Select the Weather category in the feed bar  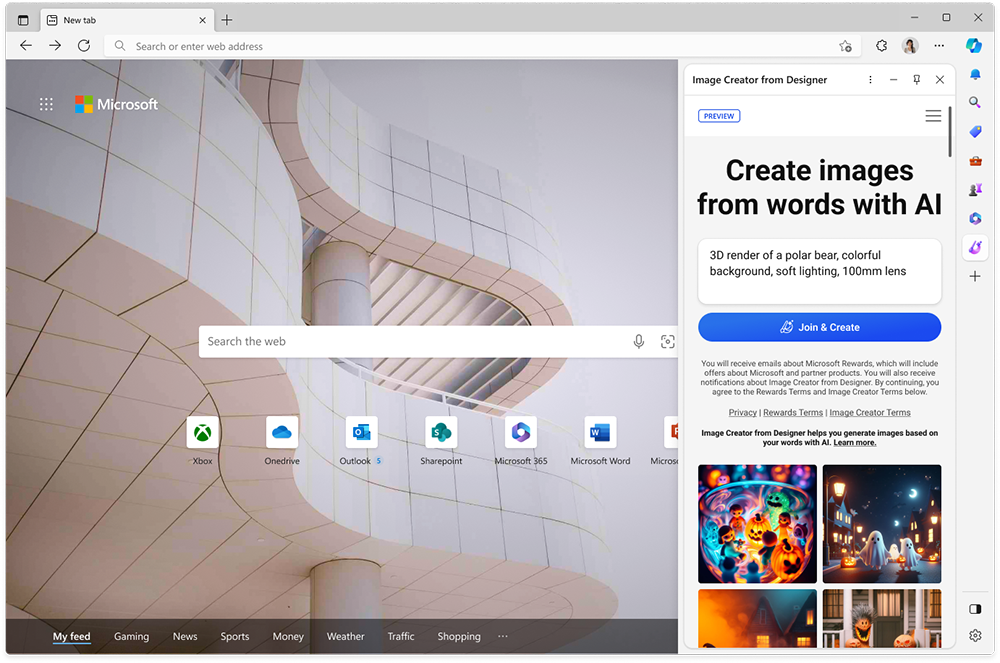[x=345, y=636]
